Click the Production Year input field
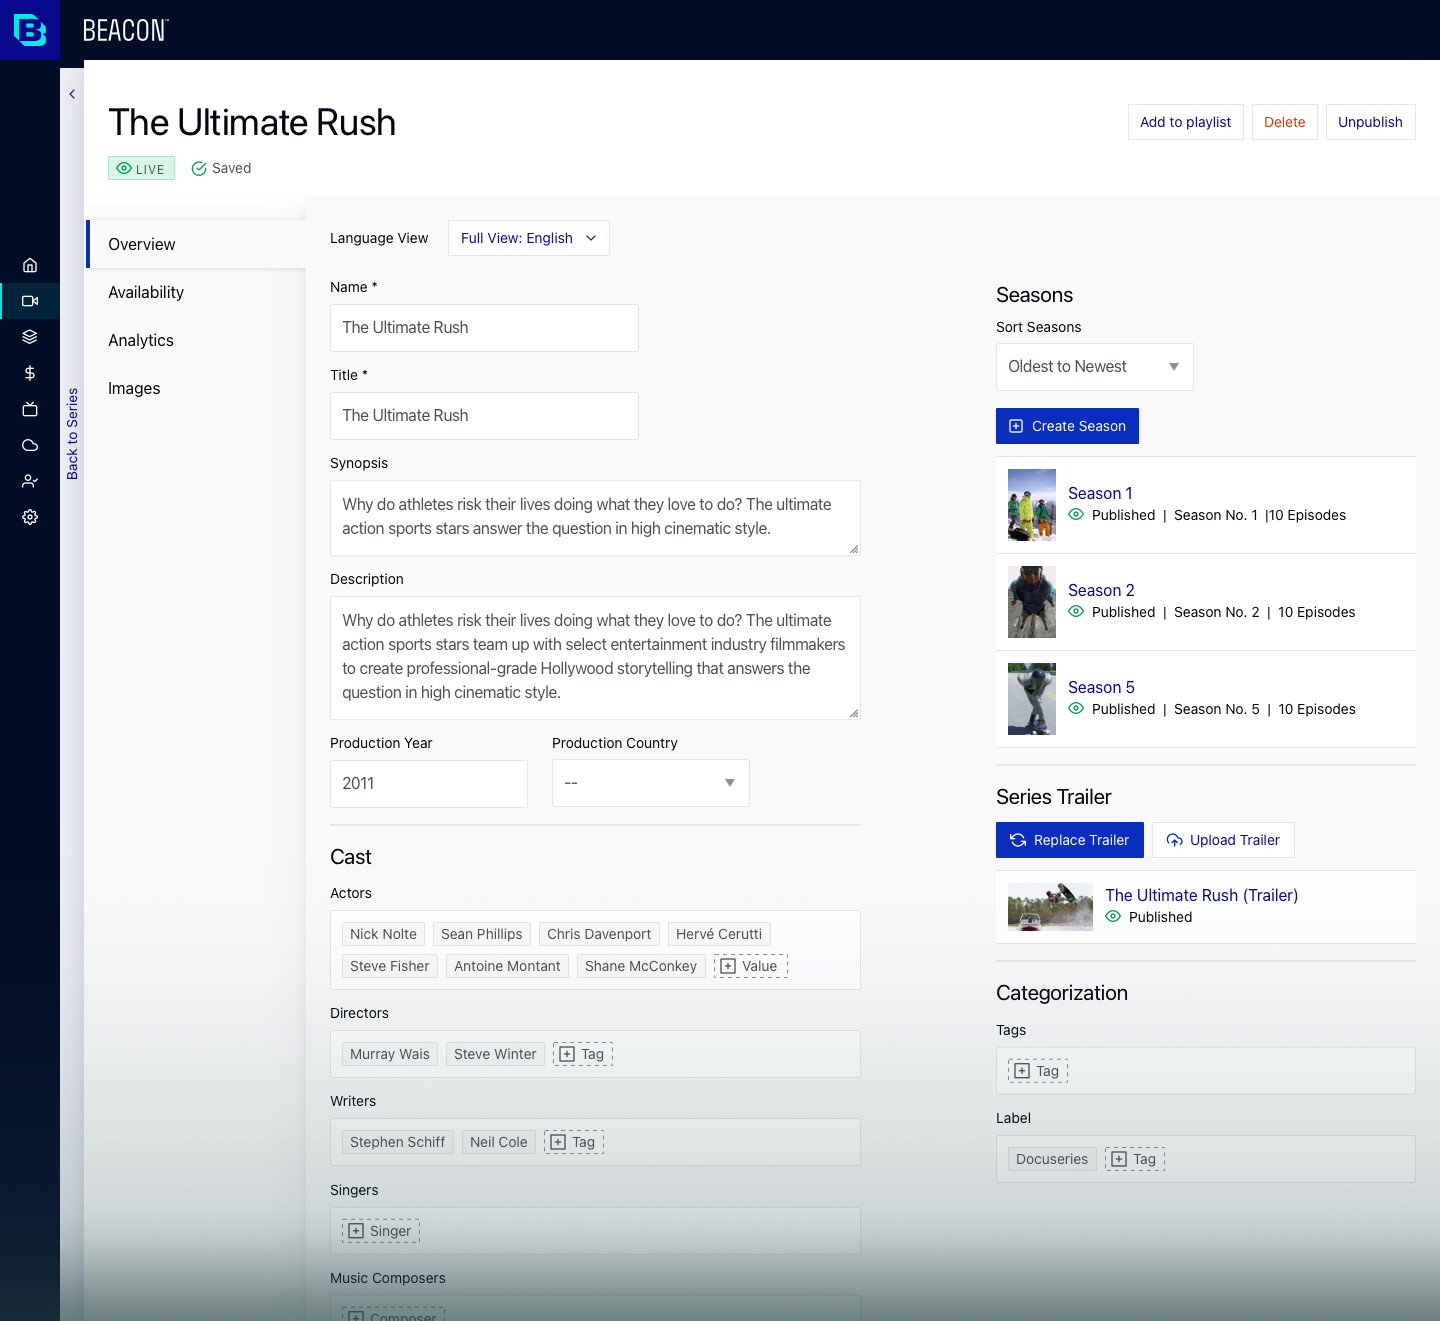 tap(428, 783)
